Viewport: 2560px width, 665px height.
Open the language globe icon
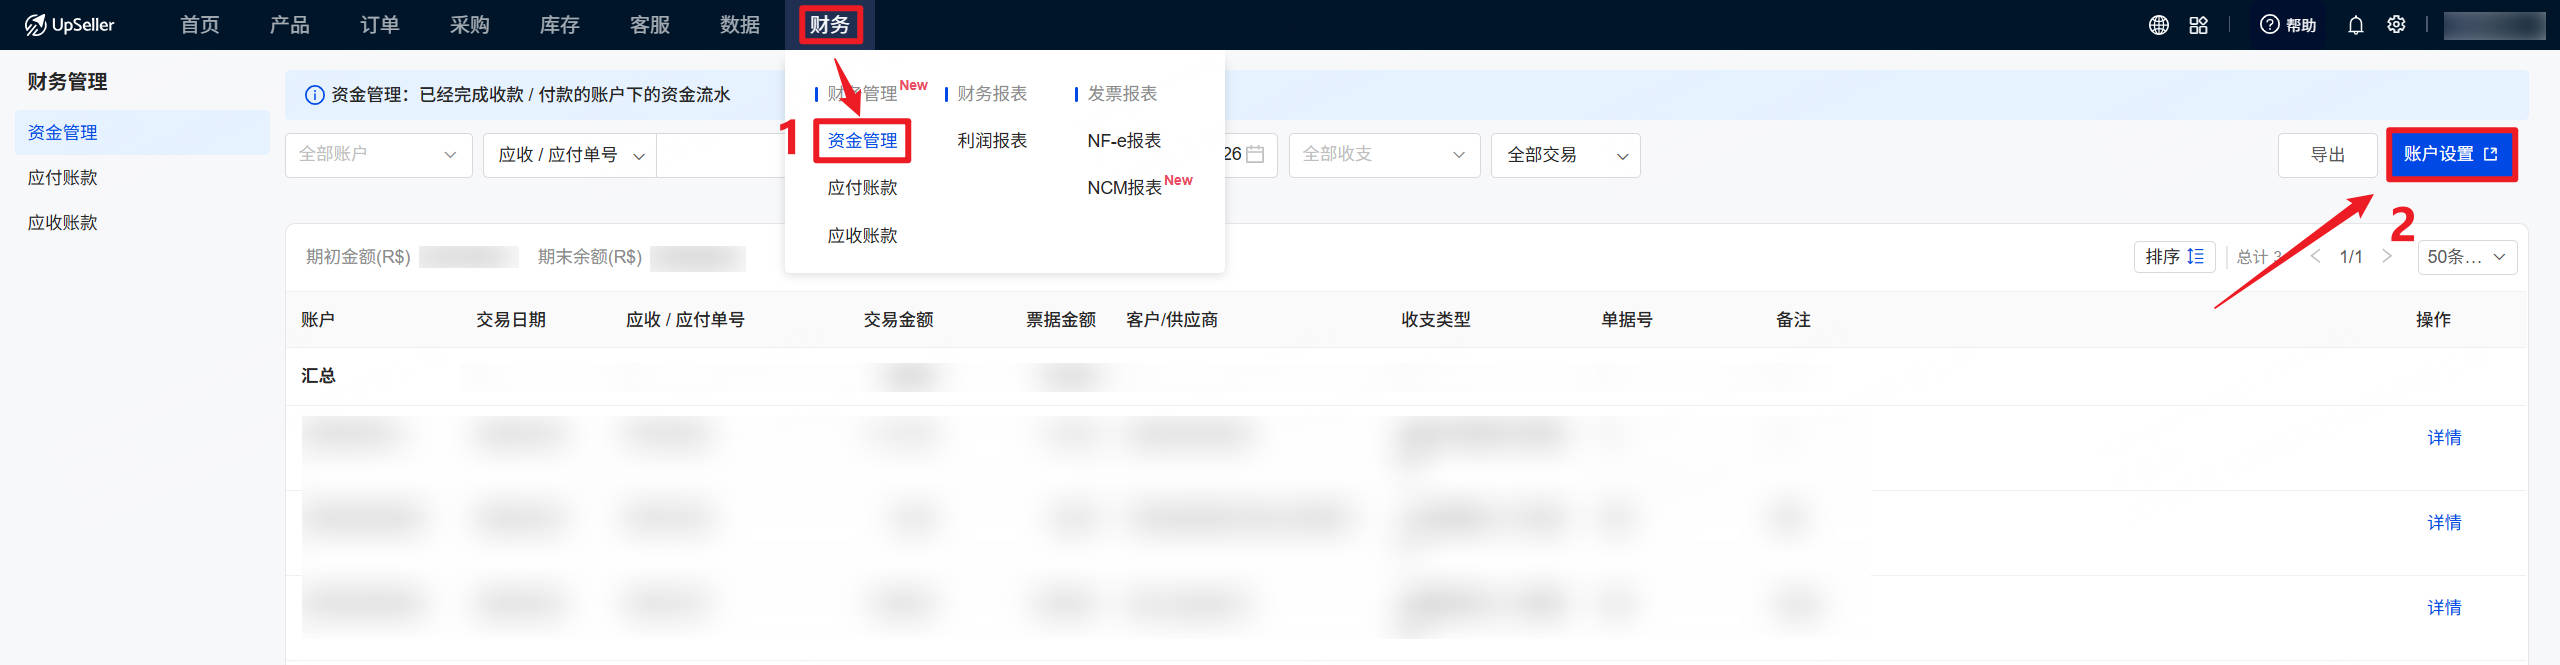pos(2158,25)
